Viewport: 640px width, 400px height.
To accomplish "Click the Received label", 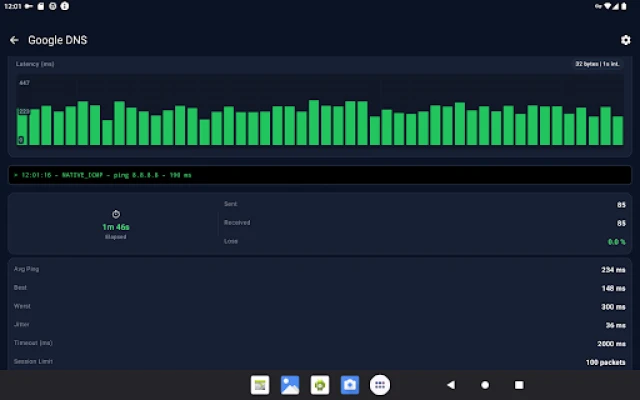I will [x=237, y=222].
